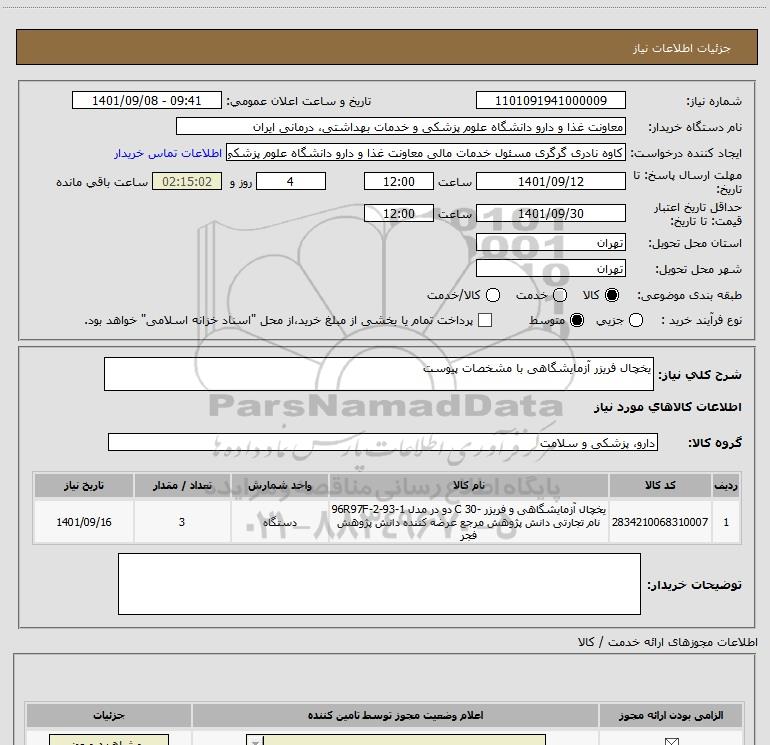The height and width of the screenshot is (745, 770).
Task: Click the نام کالا column header
Action: [x=468, y=486]
